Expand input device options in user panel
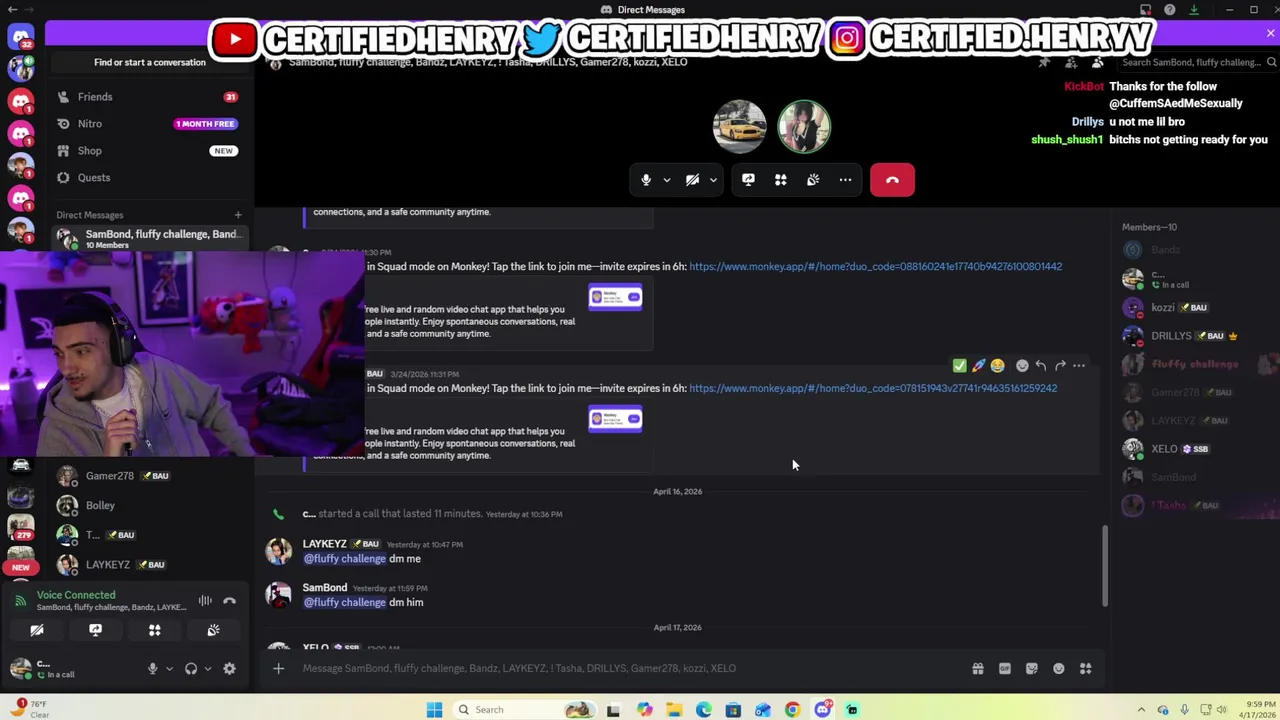Image resolution: width=1280 pixels, height=720 pixels. 169,669
